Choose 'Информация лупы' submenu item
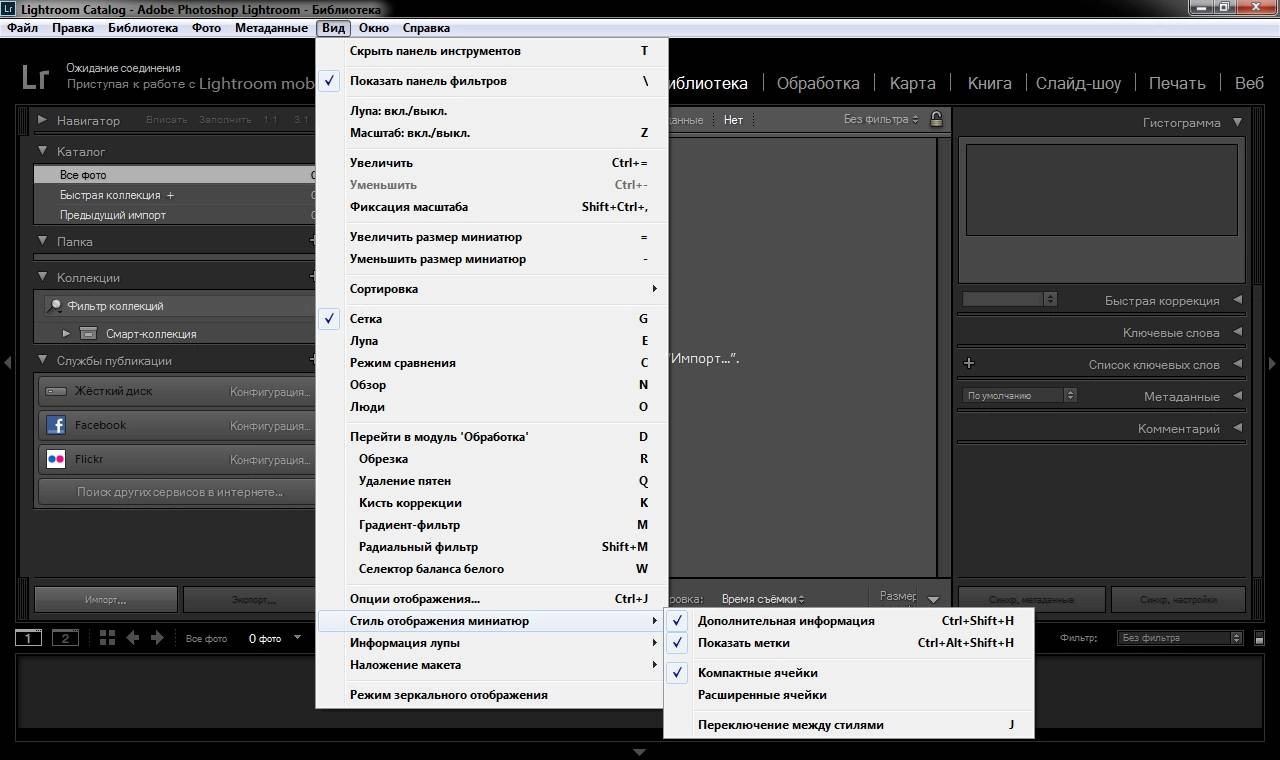Image resolution: width=1280 pixels, height=760 pixels. 492,643
